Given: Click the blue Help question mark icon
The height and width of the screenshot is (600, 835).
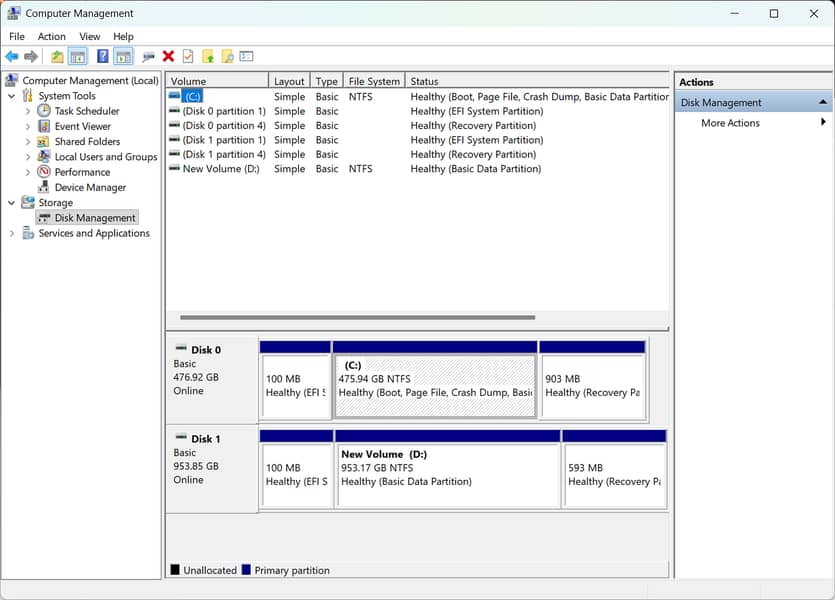Looking at the screenshot, I should tap(102, 57).
